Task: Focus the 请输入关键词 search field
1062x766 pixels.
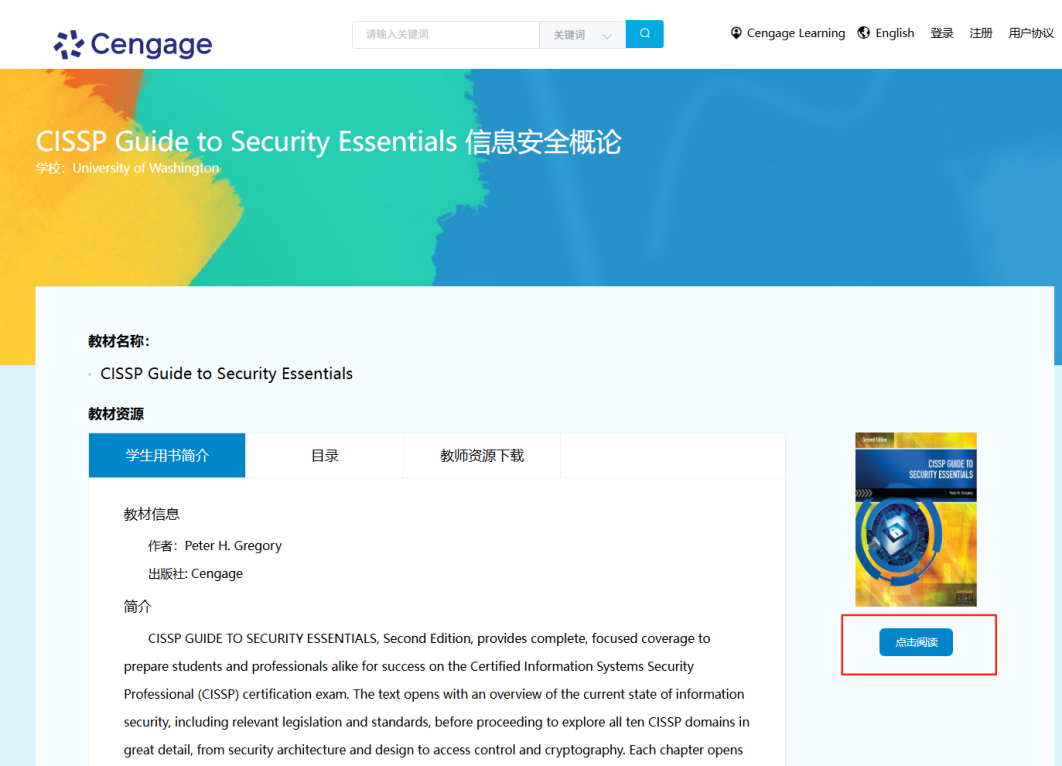Action: [446, 34]
